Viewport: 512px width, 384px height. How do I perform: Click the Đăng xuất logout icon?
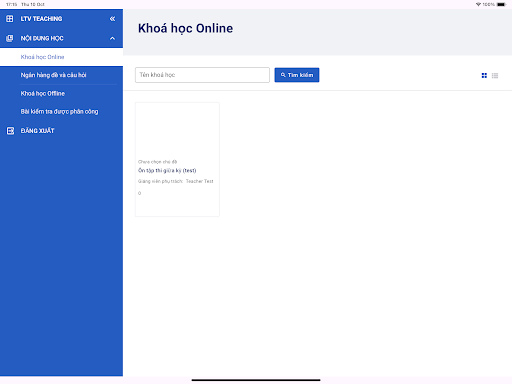(10, 131)
